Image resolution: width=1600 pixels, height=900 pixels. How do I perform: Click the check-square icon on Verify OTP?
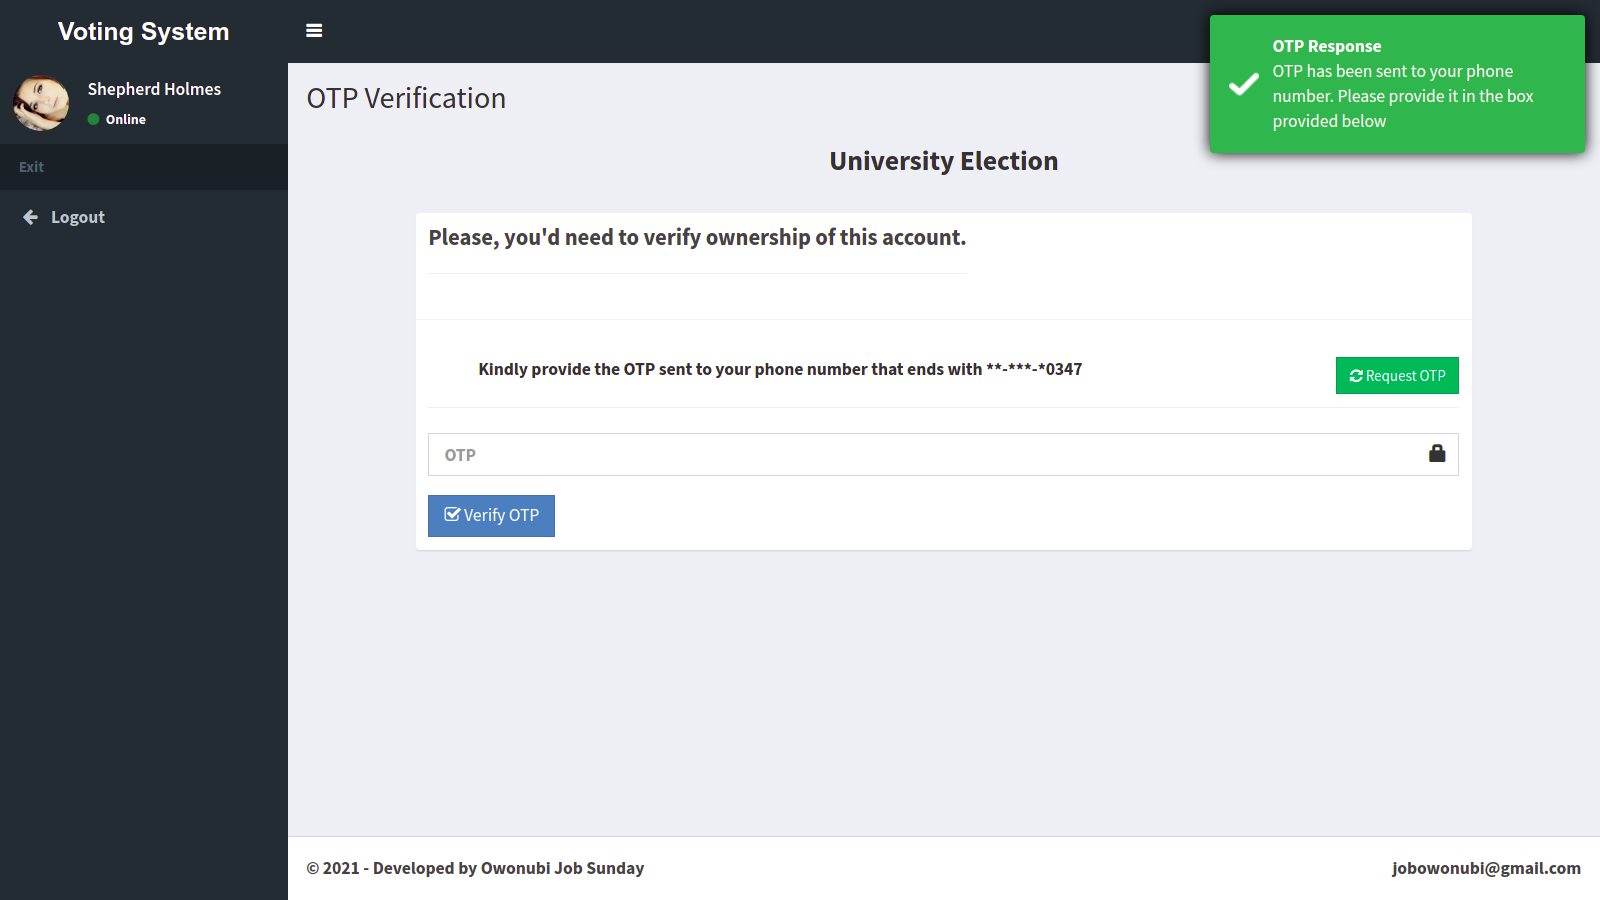(453, 515)
